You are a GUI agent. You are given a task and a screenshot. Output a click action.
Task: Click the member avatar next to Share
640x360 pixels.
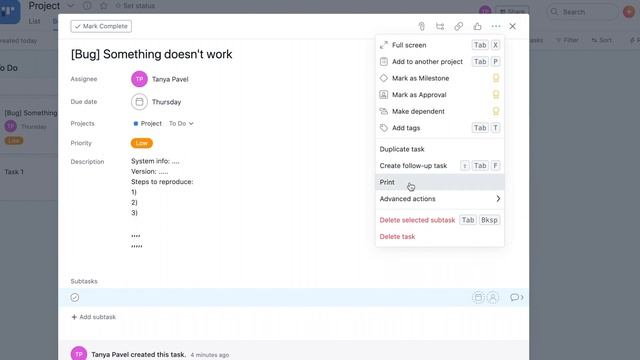click(485, 11)
